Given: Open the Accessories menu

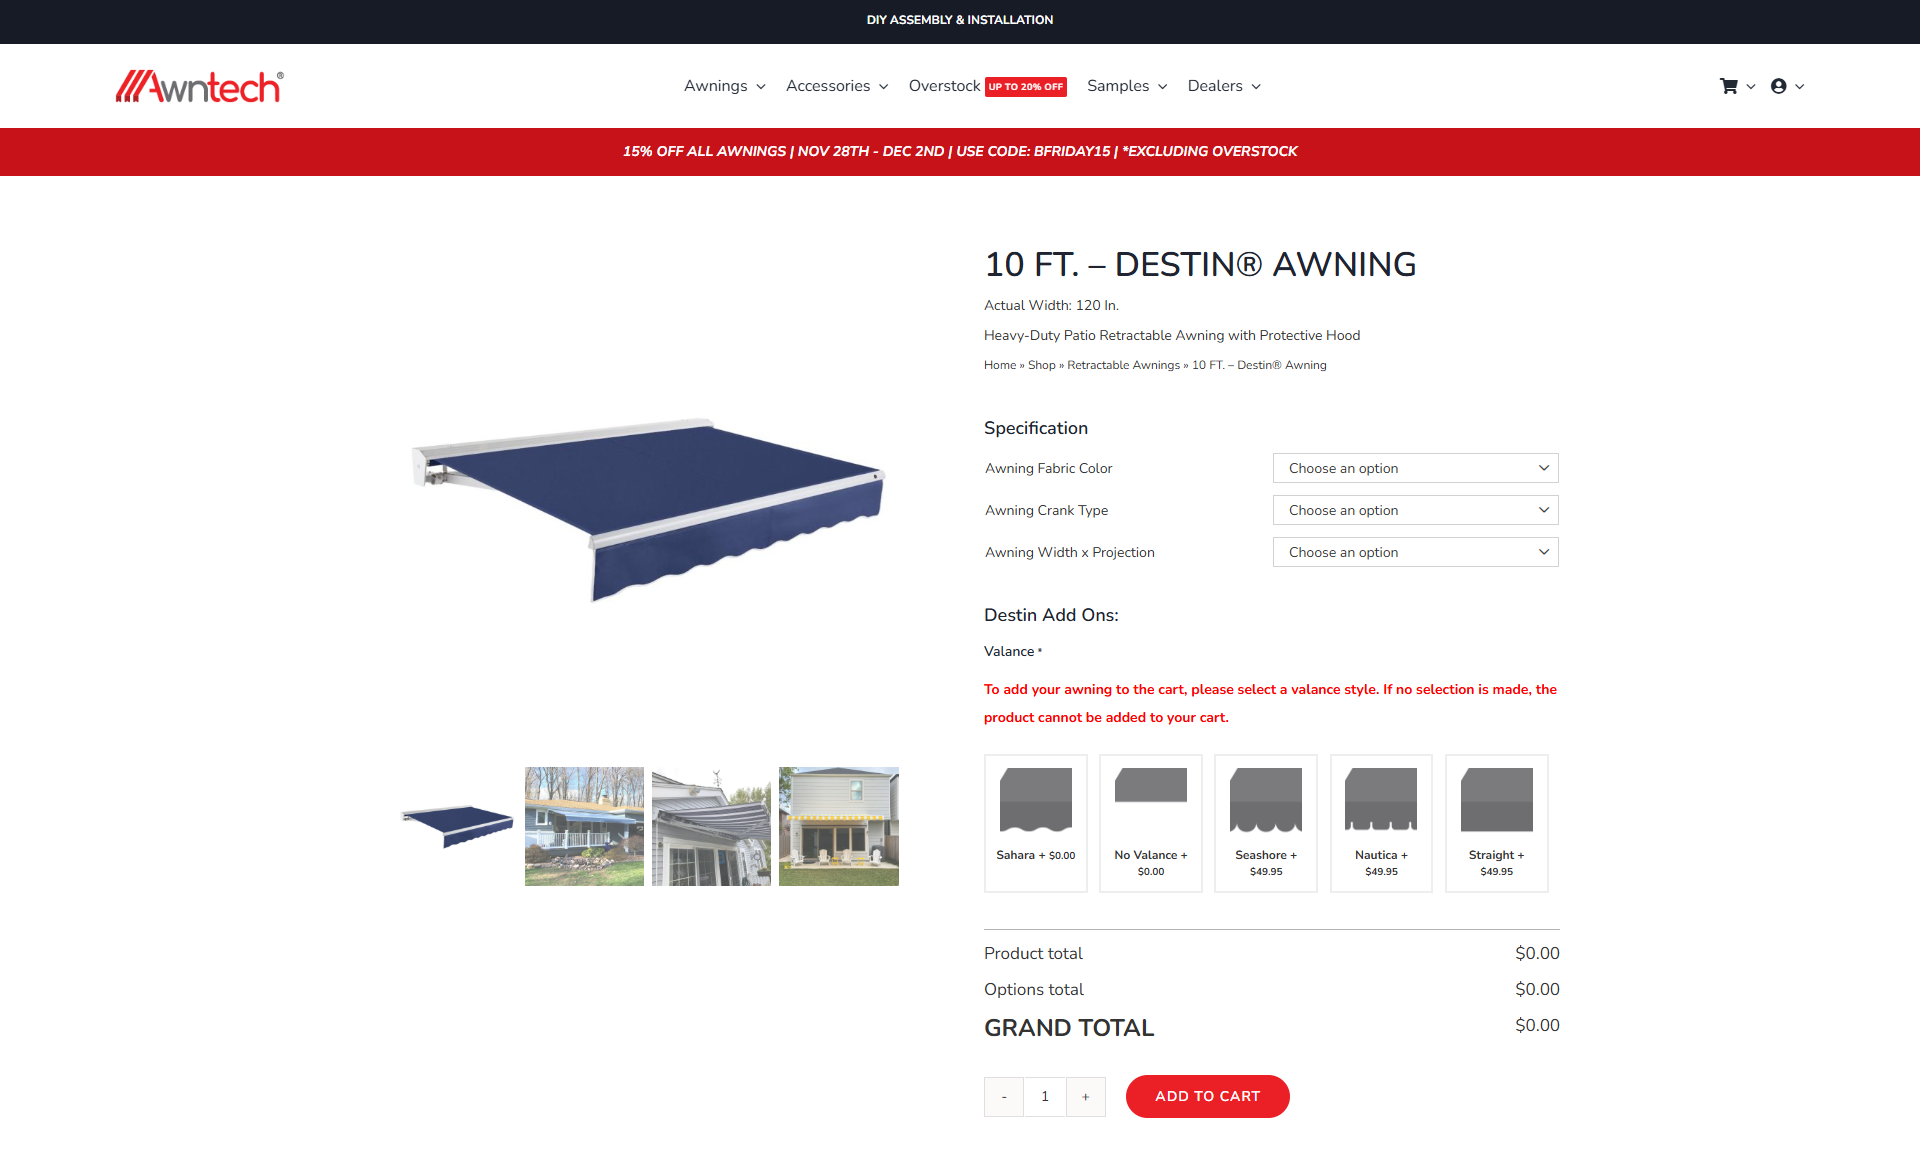Looking at the screenshot, I should (837, 86).
